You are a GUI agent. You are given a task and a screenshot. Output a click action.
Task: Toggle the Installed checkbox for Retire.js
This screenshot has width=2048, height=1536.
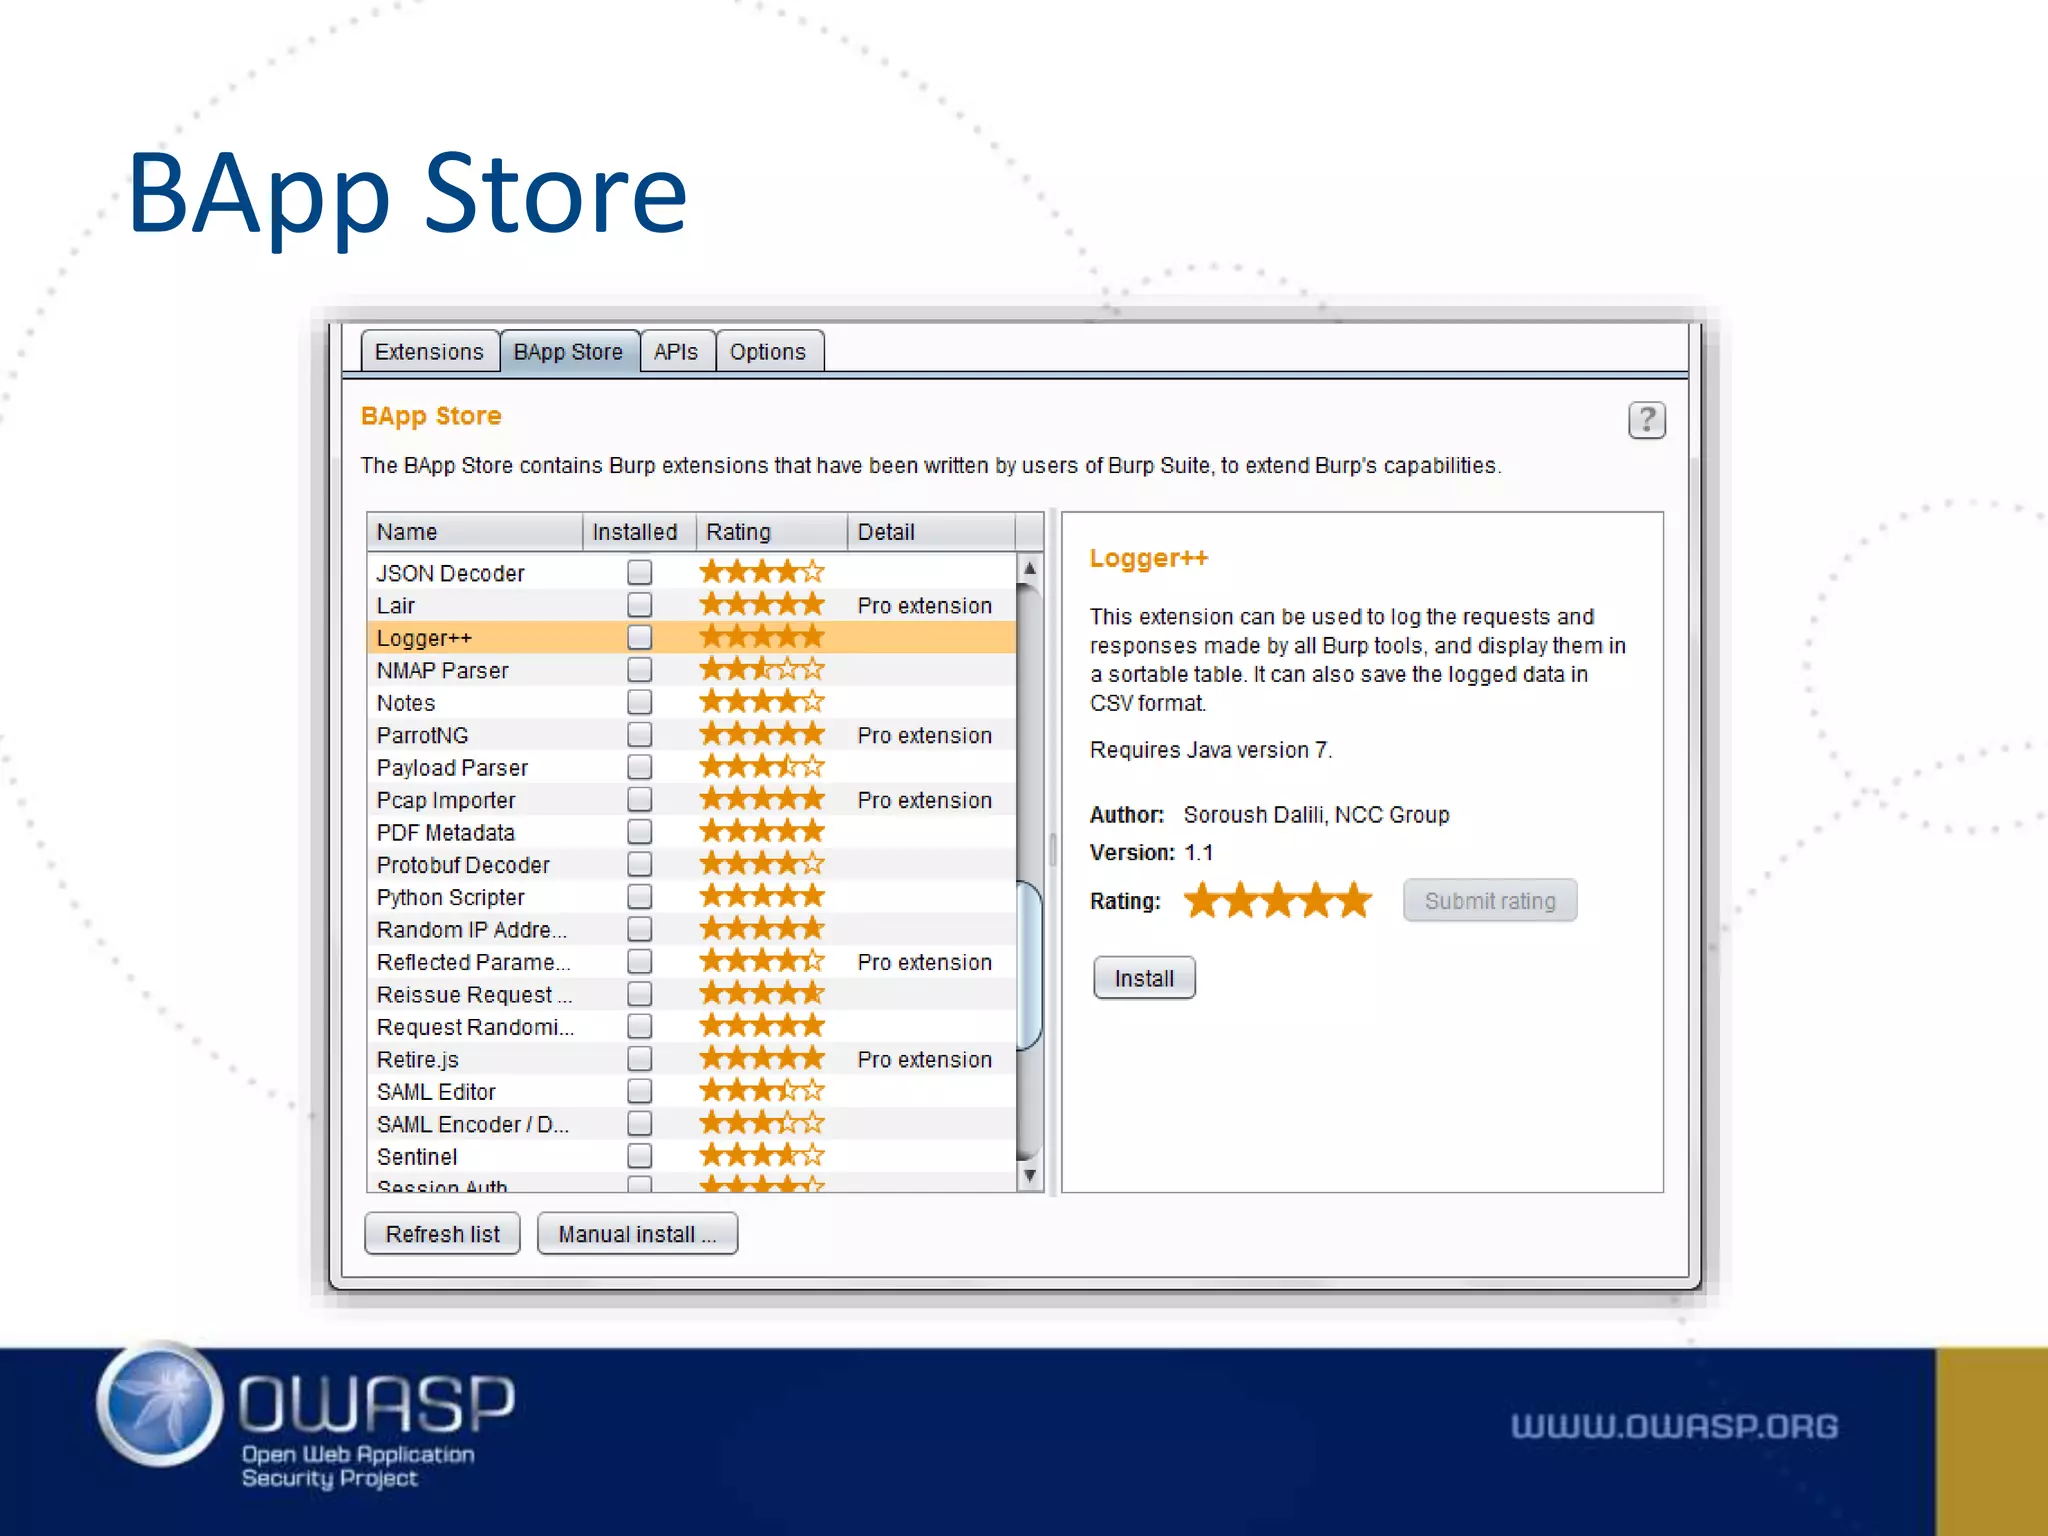(x=639, y=1058)
